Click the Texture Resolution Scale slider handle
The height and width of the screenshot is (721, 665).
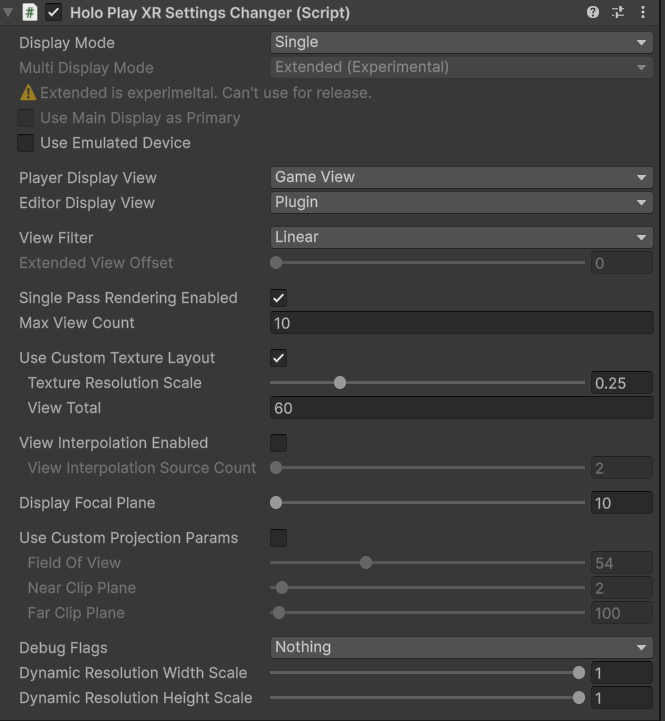coord(340,383)
